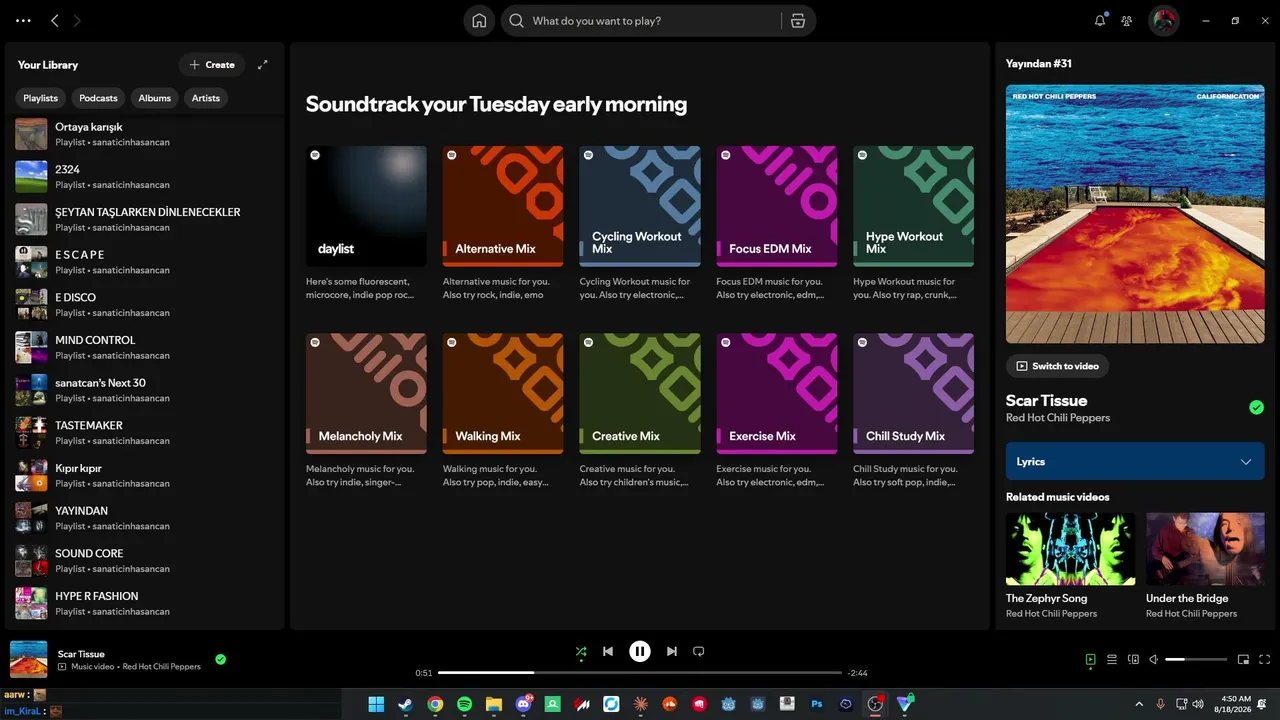
Task: Open the What's New bell notifications
Action: point(1100,20)
